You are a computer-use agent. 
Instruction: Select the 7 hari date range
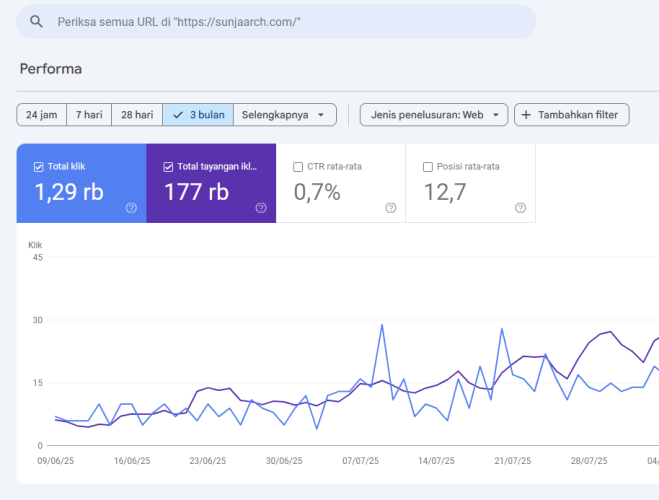point(89,115)
